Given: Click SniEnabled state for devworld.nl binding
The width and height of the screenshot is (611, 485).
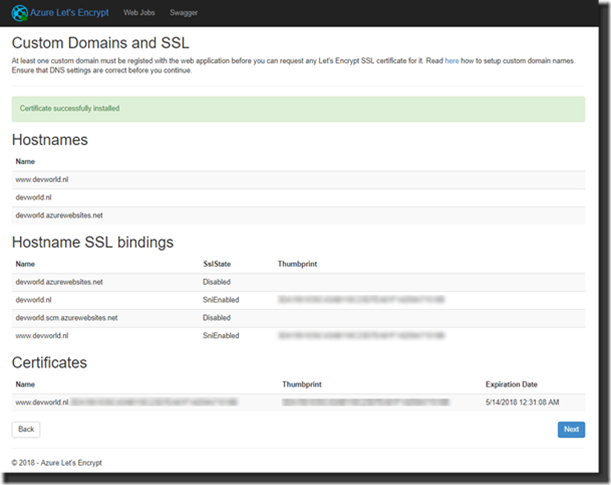Looking at the screenshot, I should coord(221,300).
